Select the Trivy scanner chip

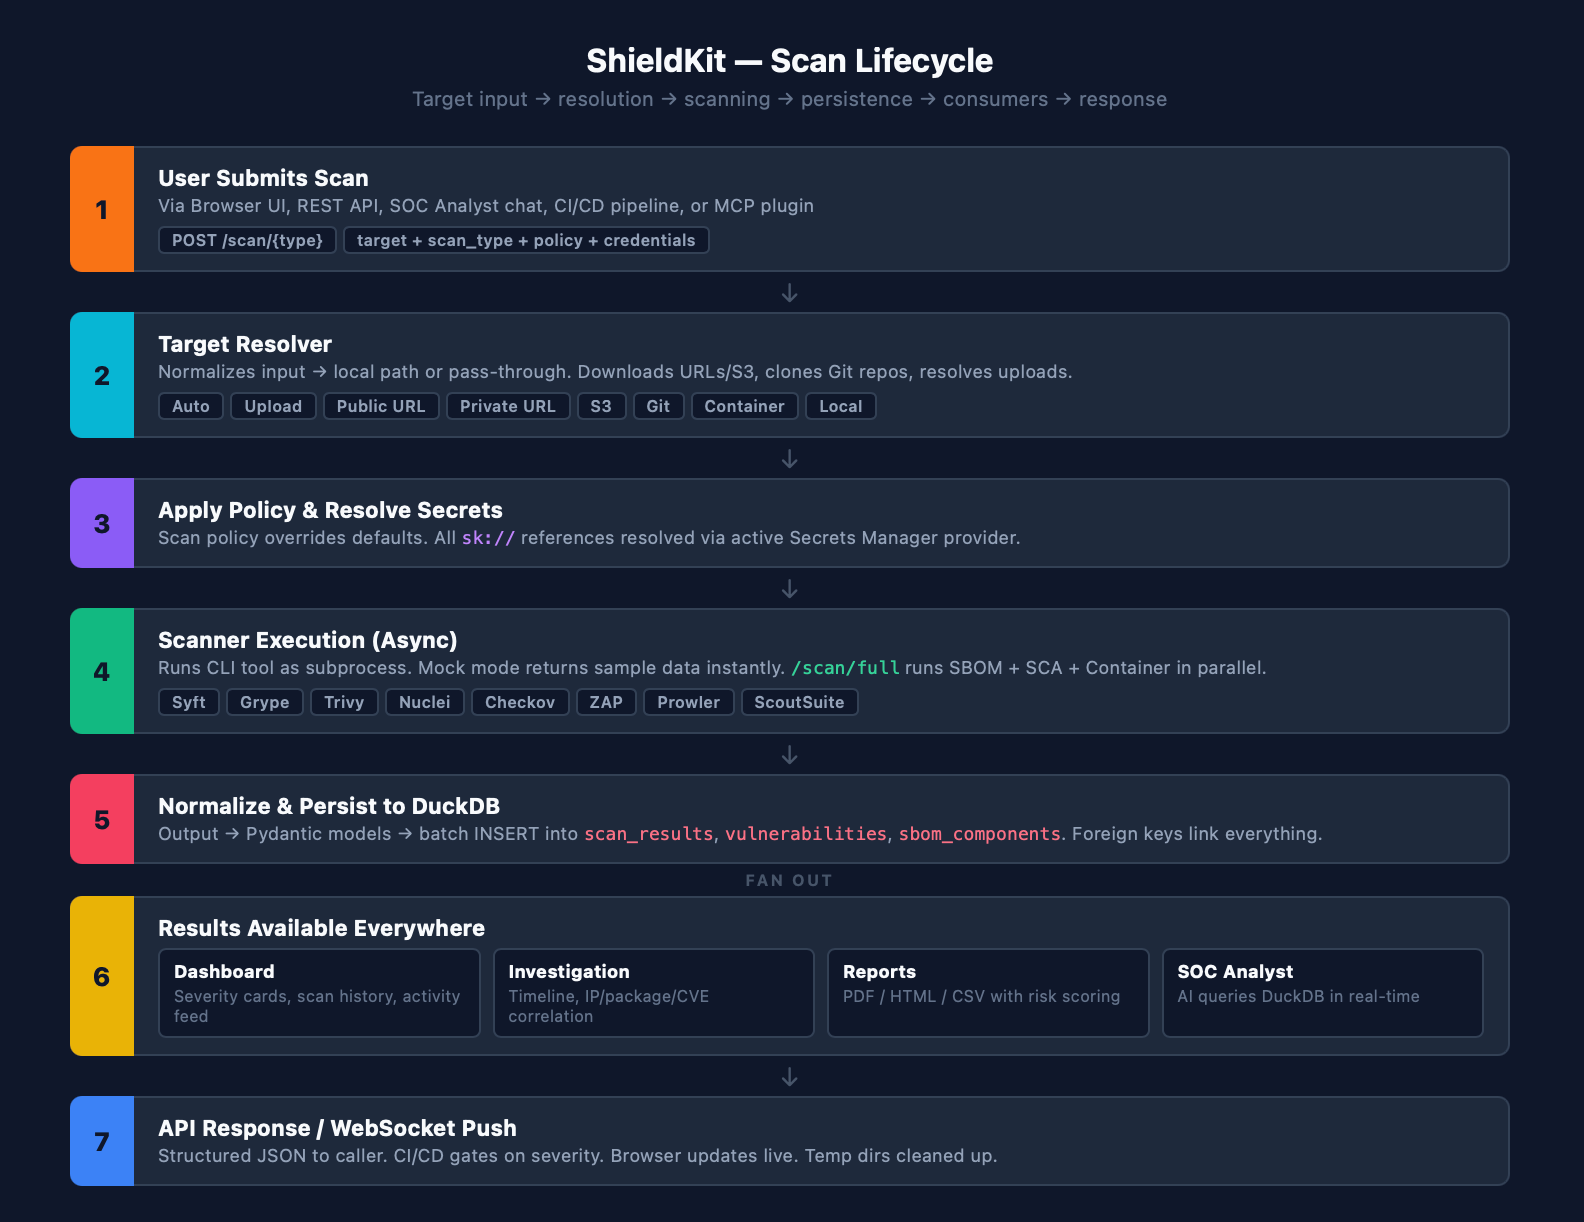[x=344, y=702]
